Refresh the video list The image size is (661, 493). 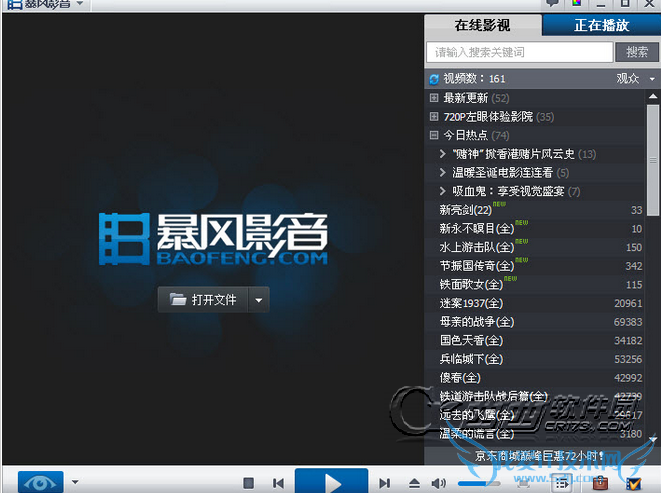(434, 79)
